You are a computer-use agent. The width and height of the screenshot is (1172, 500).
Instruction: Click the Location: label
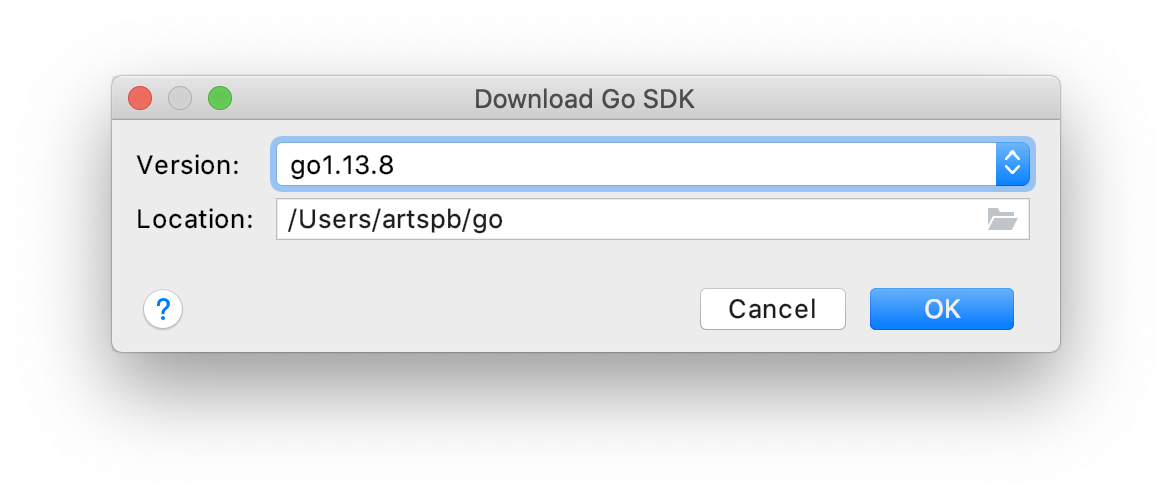point(195,219)
